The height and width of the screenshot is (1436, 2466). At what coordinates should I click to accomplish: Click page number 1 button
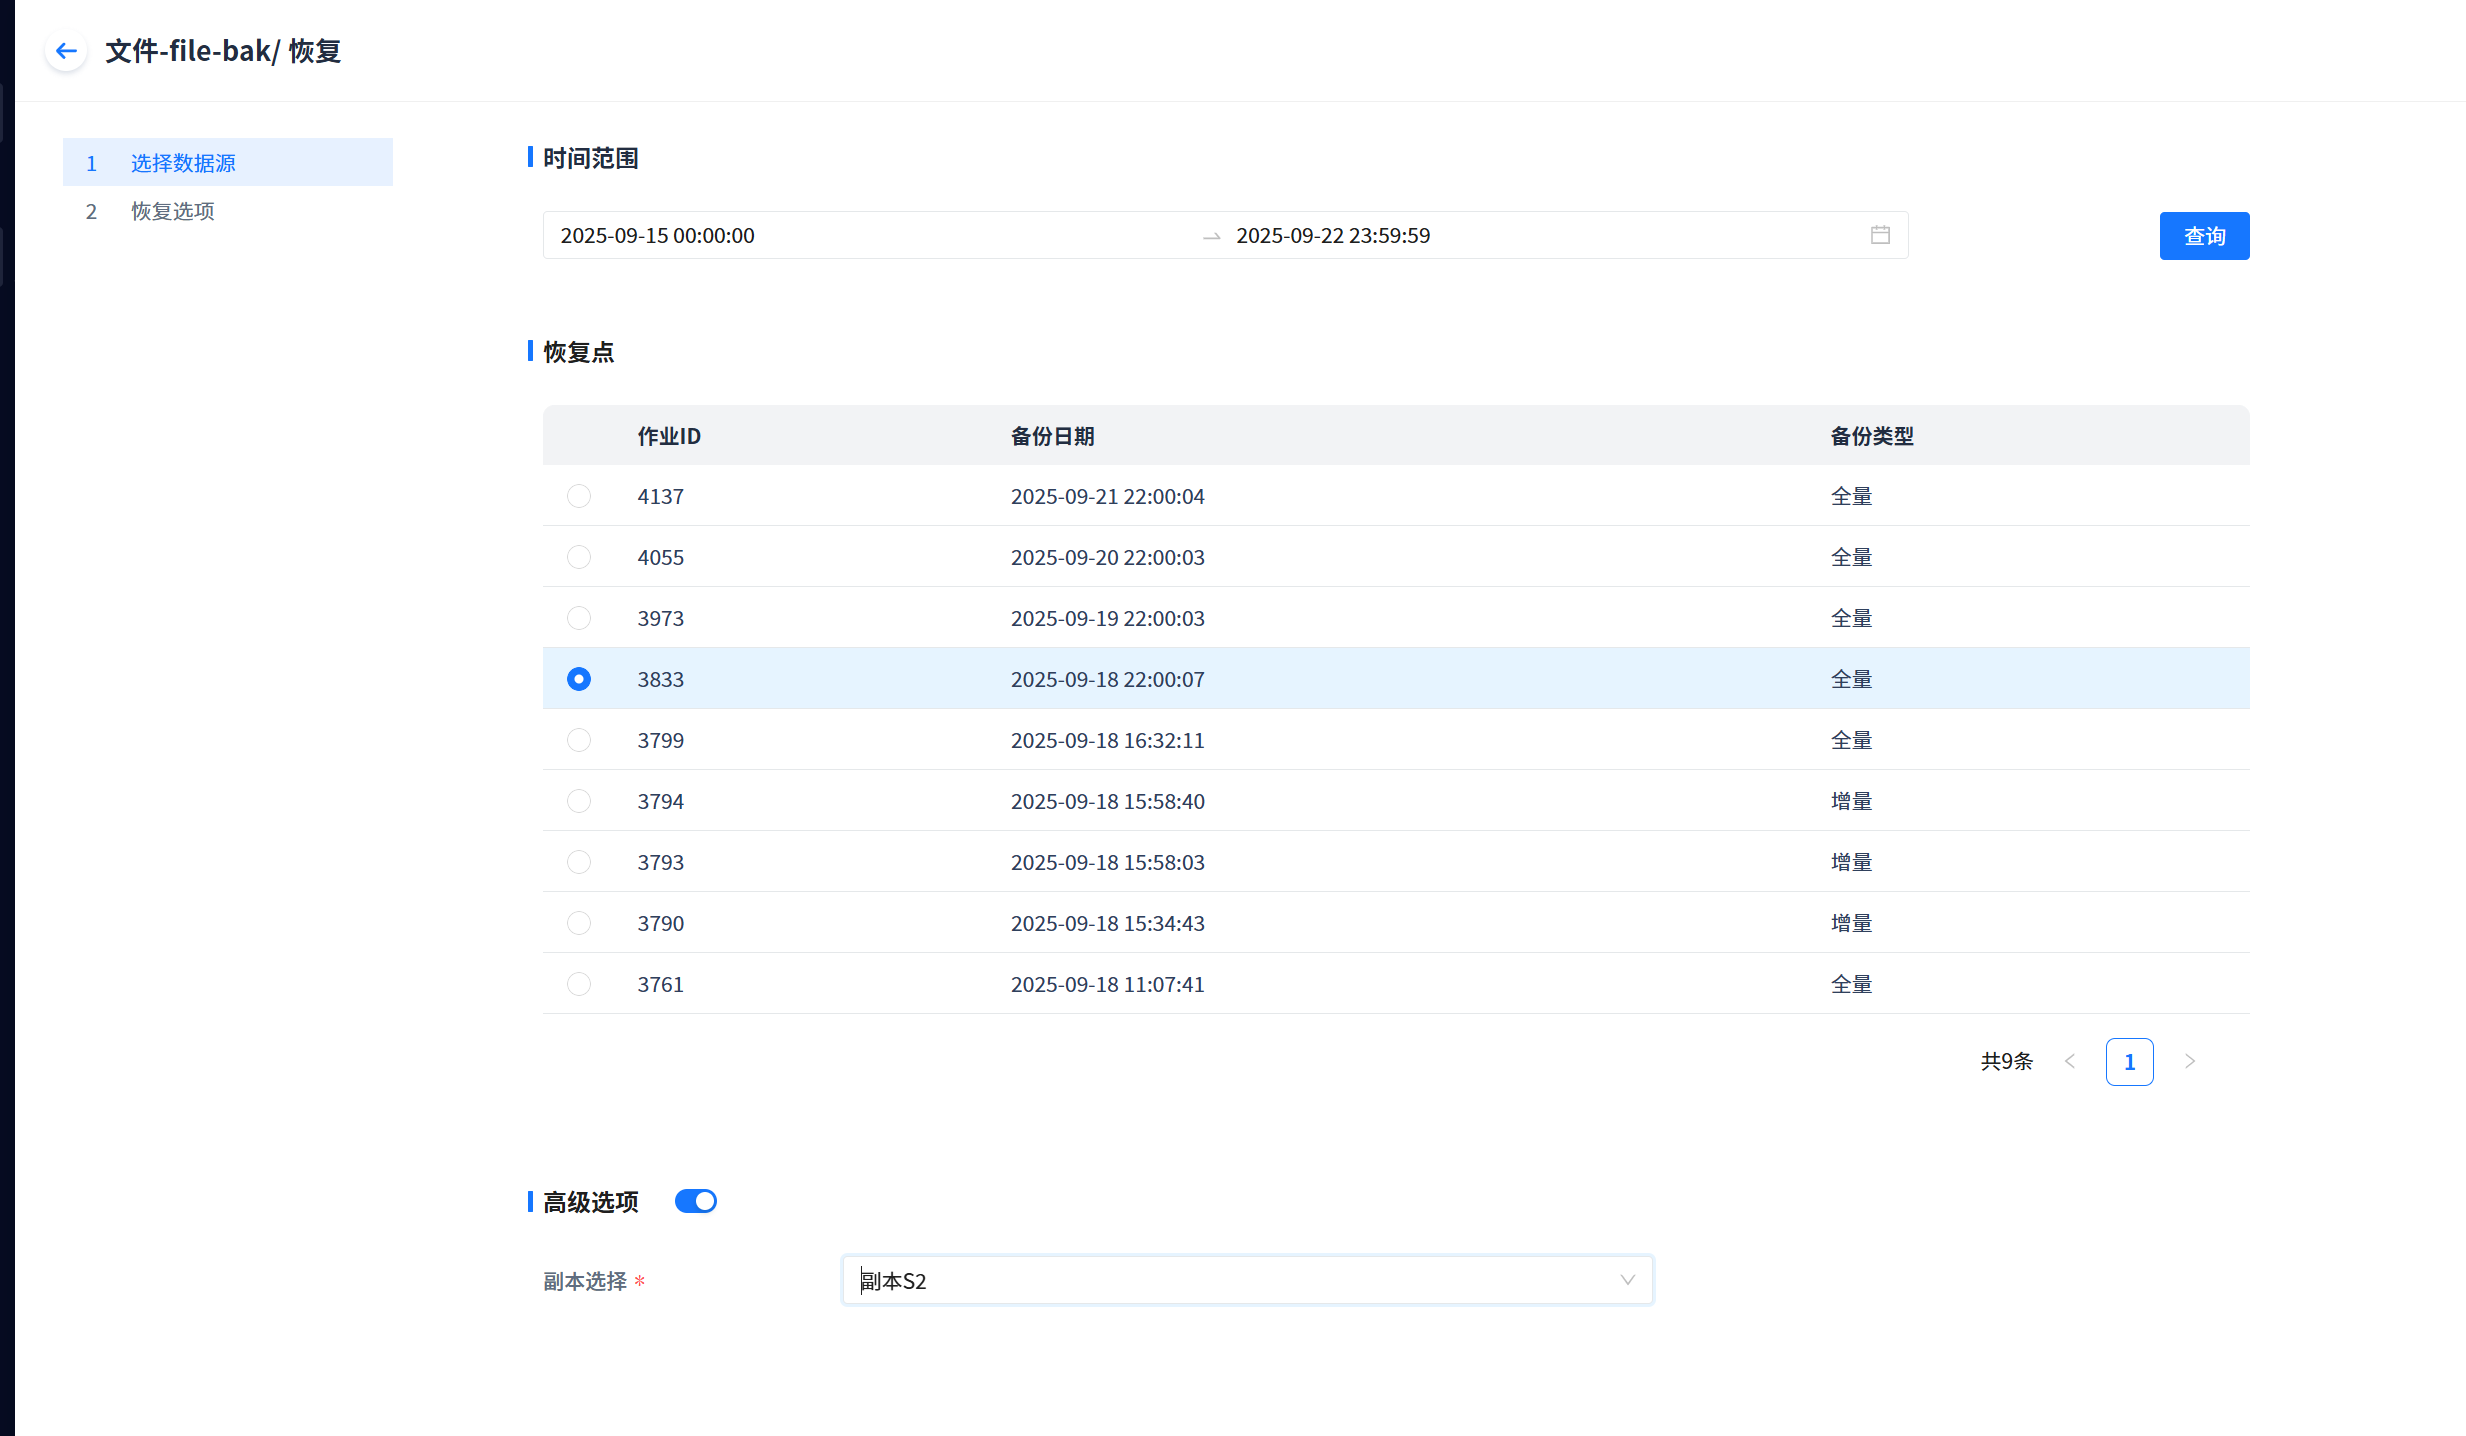(2129, 1062)
